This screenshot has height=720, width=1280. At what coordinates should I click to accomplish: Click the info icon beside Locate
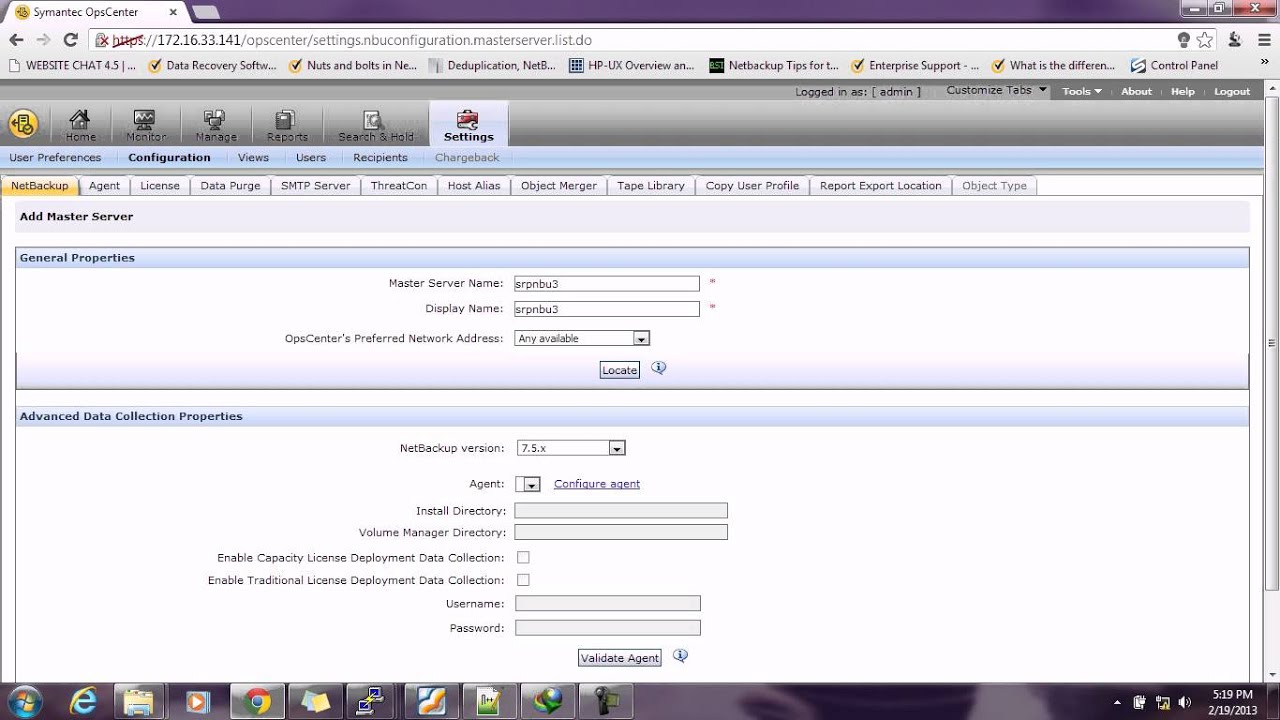[658, 368]
